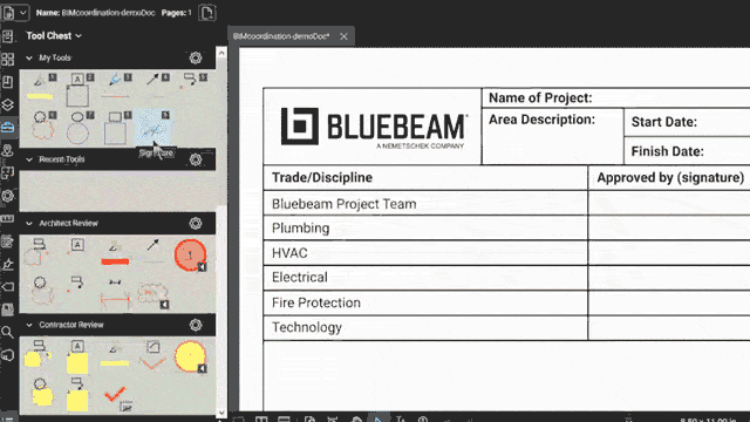The height and width of the screenshot is (422, 750).
Task: Pick the red checkmark tool in Contractor Review
Action: click(115, 396)
